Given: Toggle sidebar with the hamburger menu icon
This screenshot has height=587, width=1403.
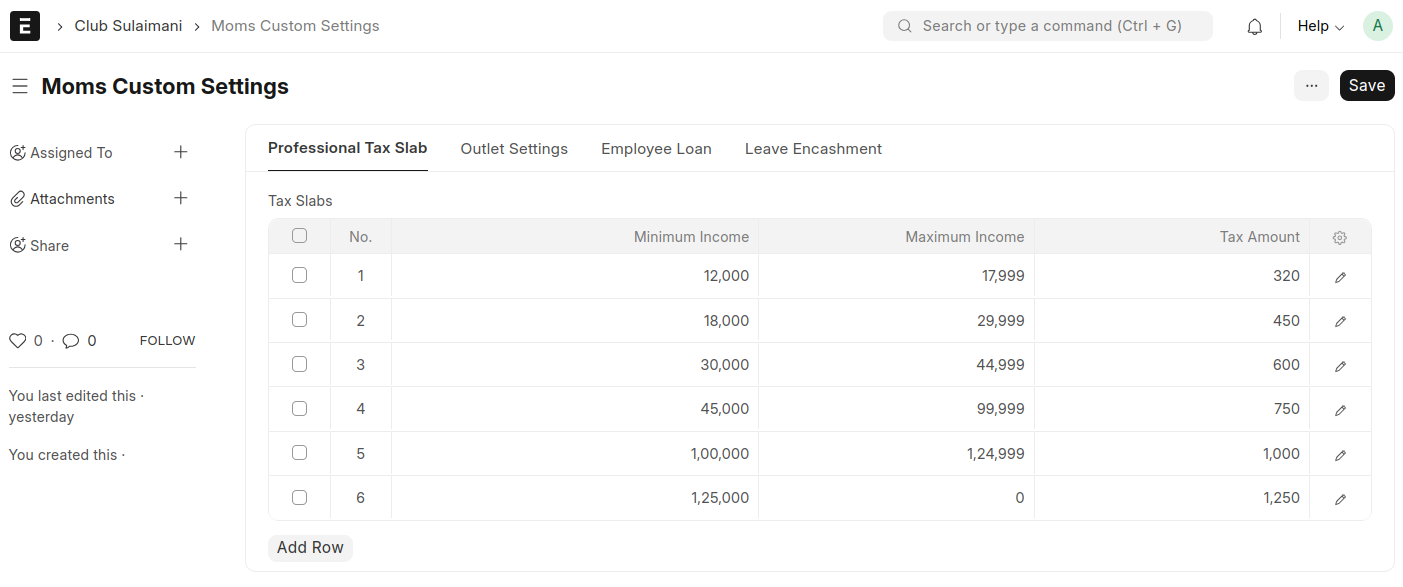Looking at the screenshot, I should [19, 87].
